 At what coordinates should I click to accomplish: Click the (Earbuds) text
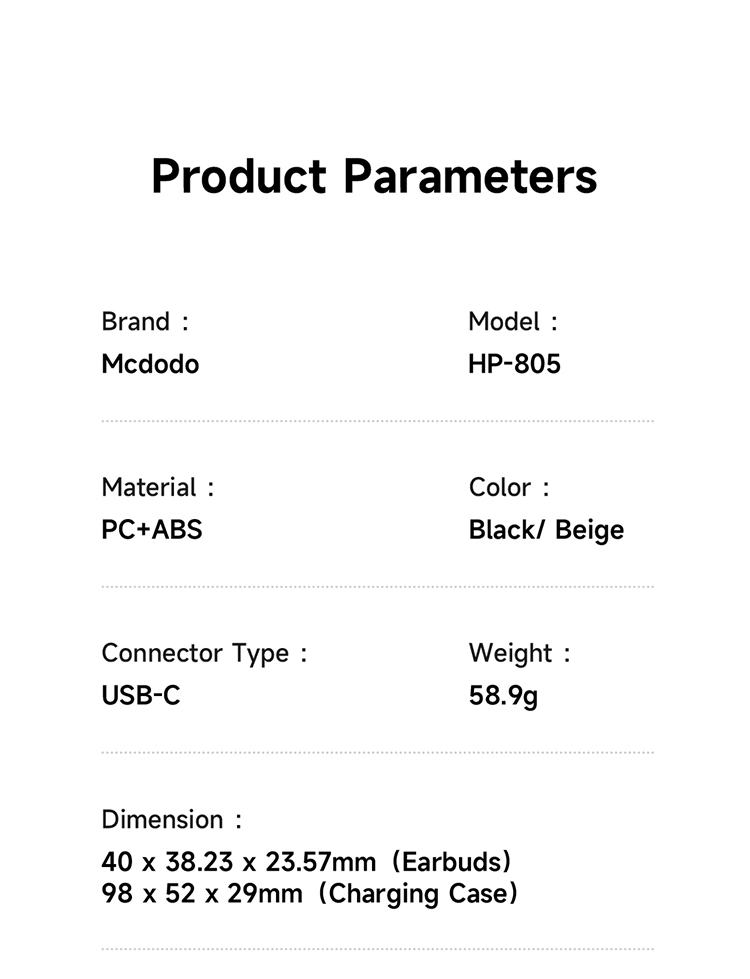453,861
